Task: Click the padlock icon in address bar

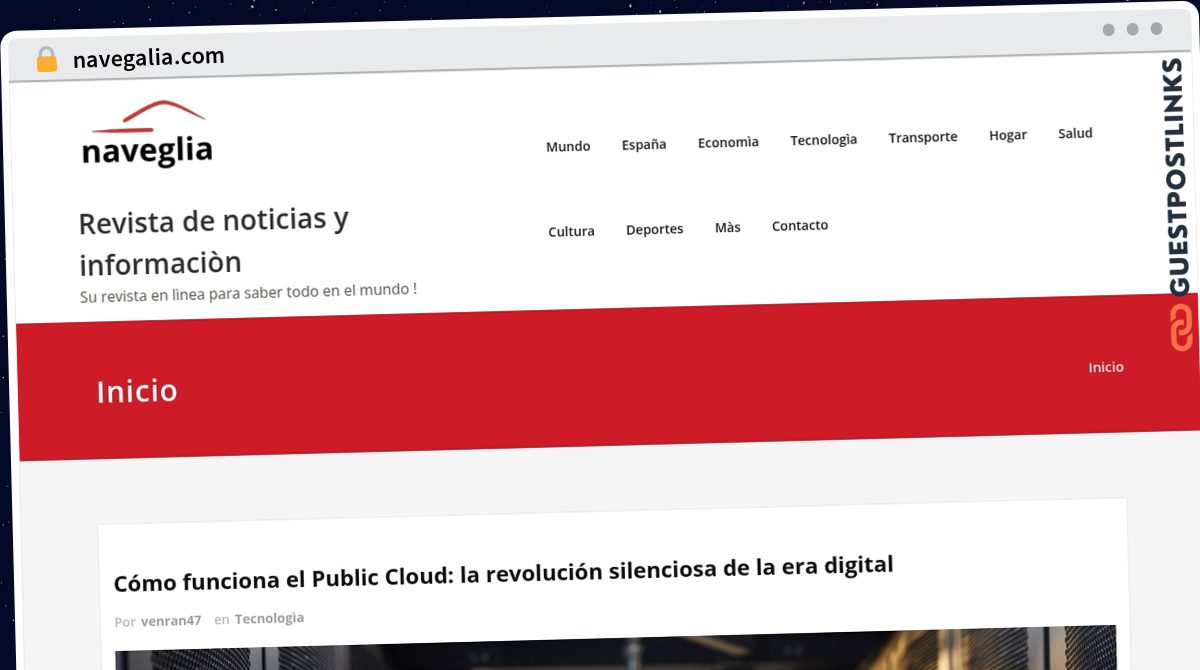Action: tap(47, 60)
